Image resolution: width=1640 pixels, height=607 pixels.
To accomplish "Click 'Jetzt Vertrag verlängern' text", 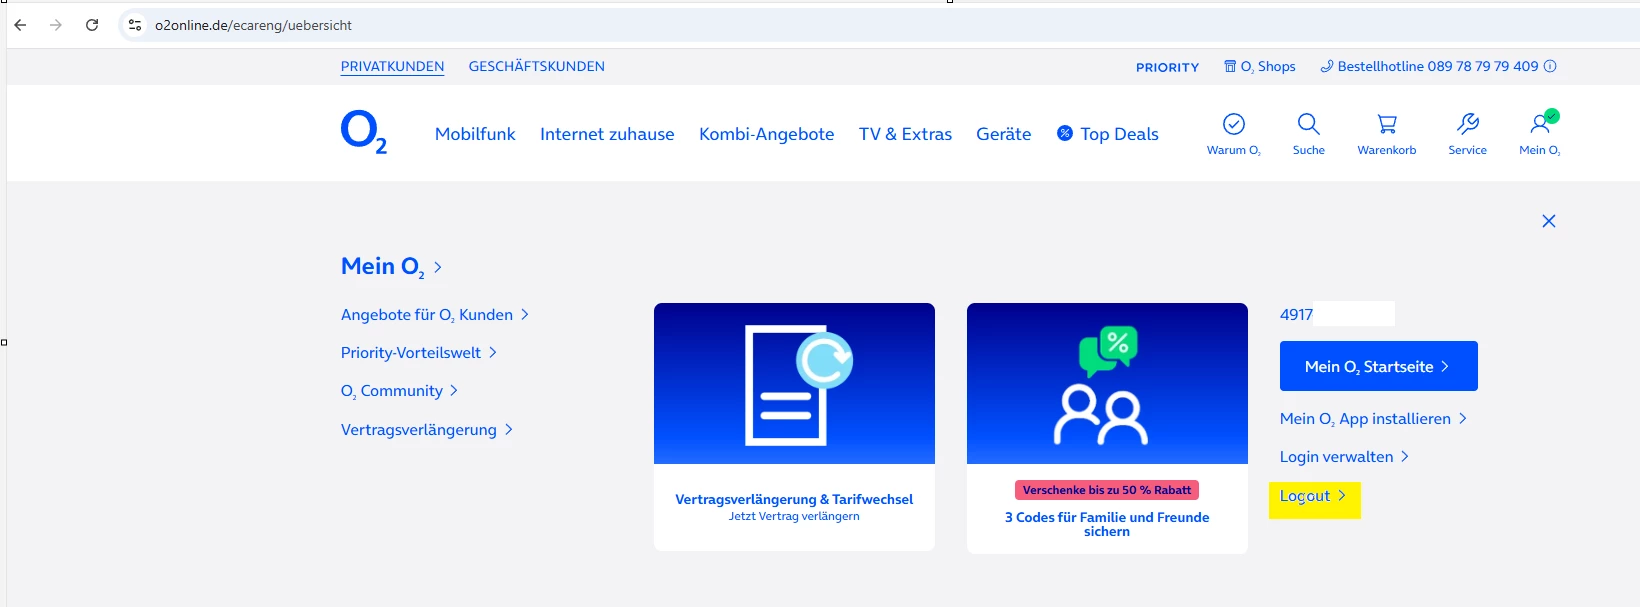I will 794,516.
